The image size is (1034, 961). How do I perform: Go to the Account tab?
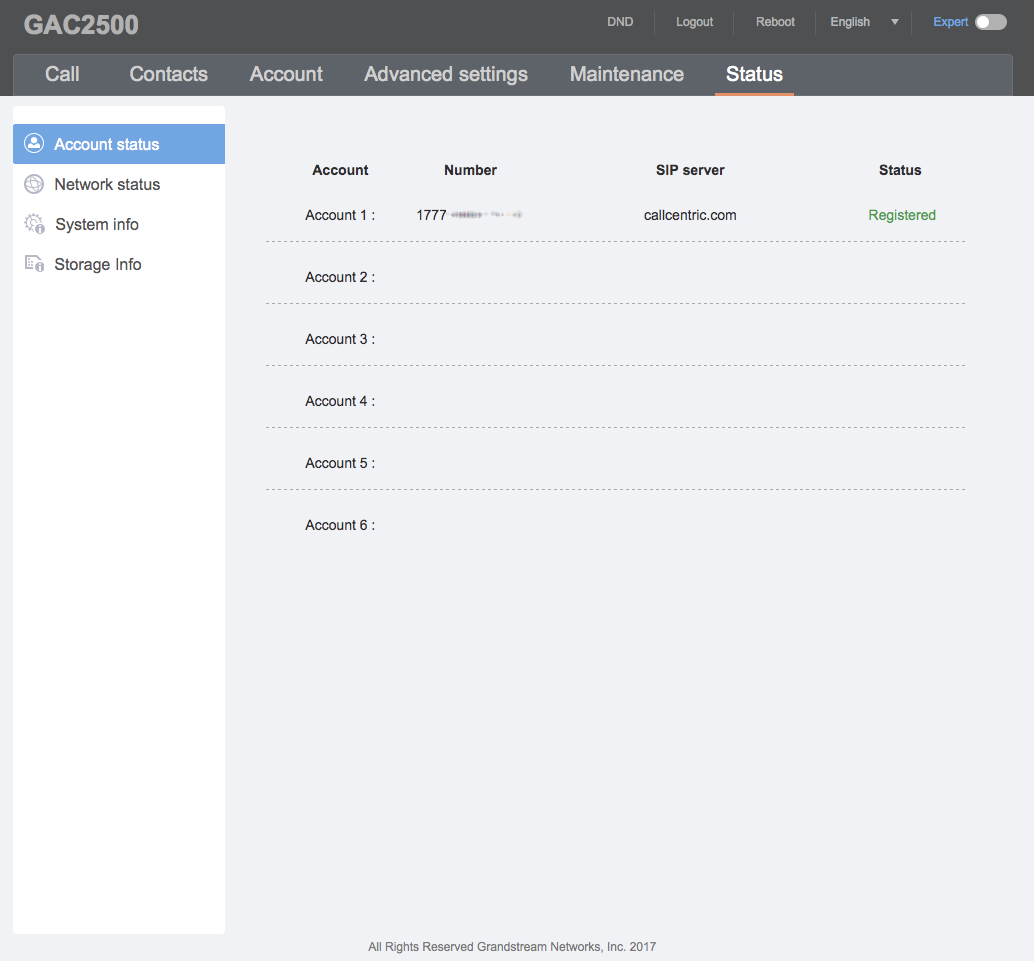[x=286, y=74]
